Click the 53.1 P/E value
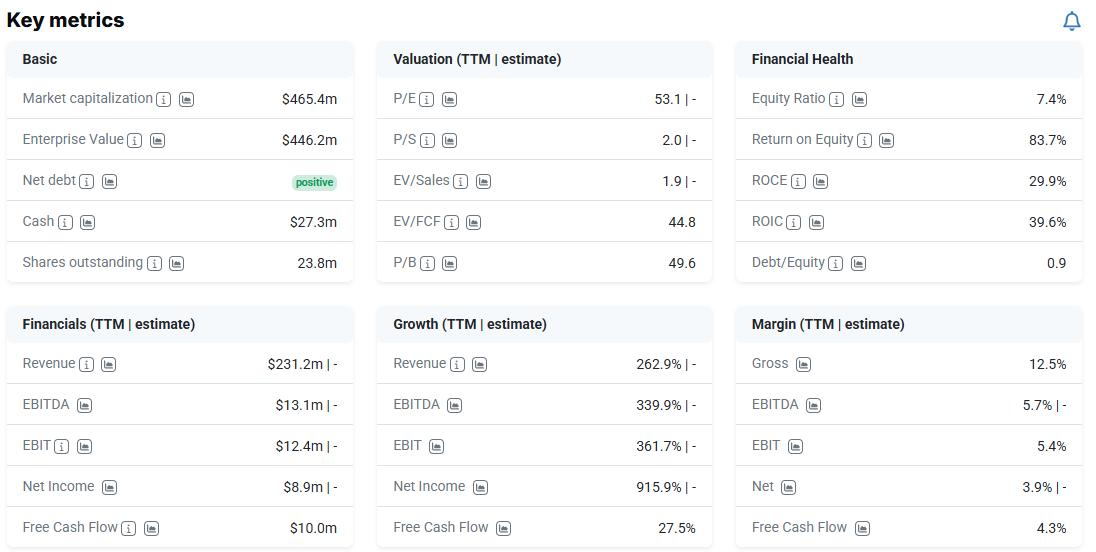 click(x=668, y=99)
